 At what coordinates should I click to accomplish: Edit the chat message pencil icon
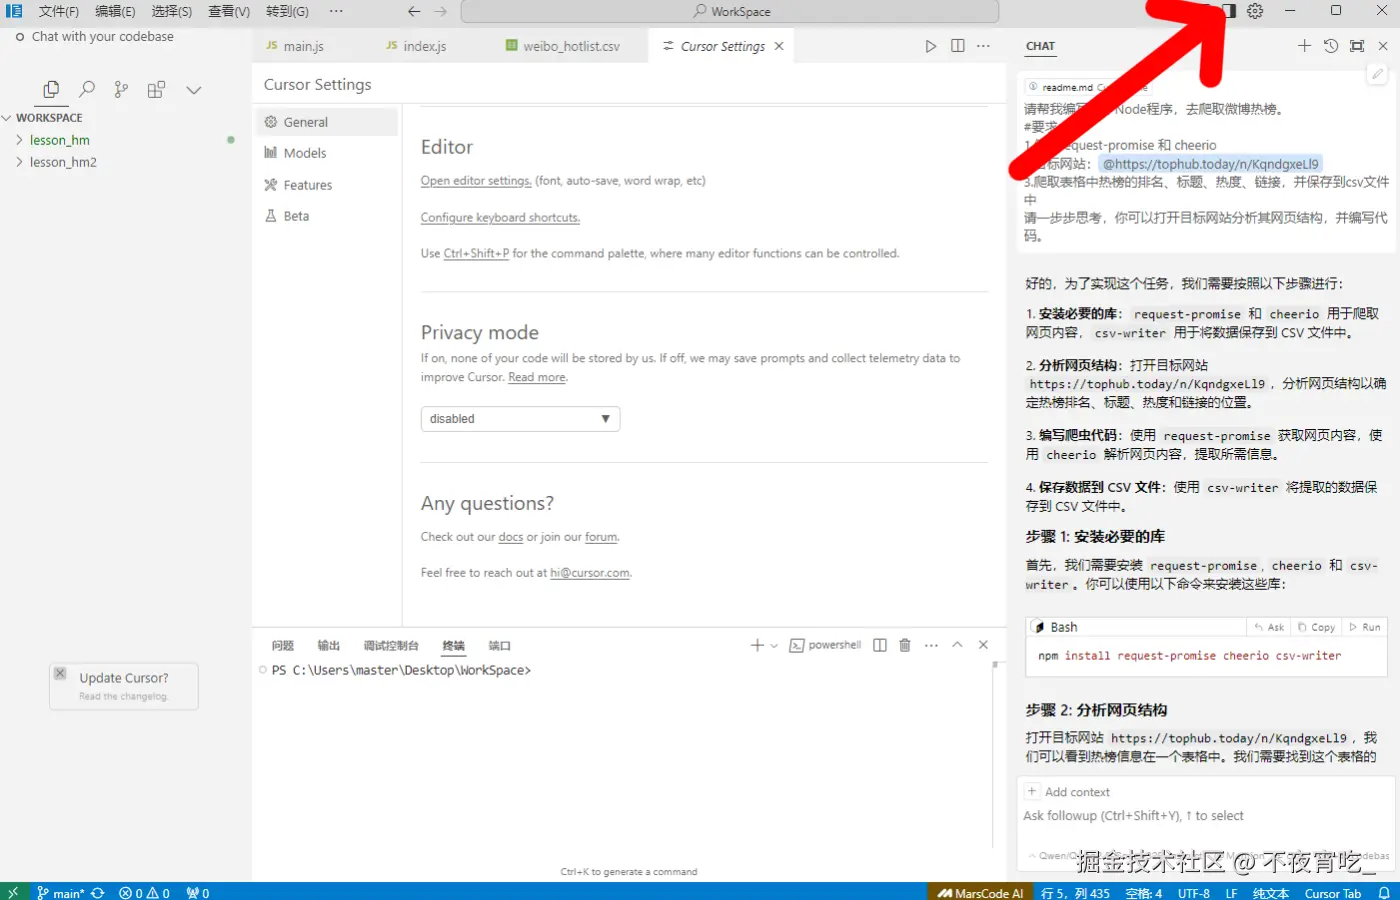point(1377,74)
